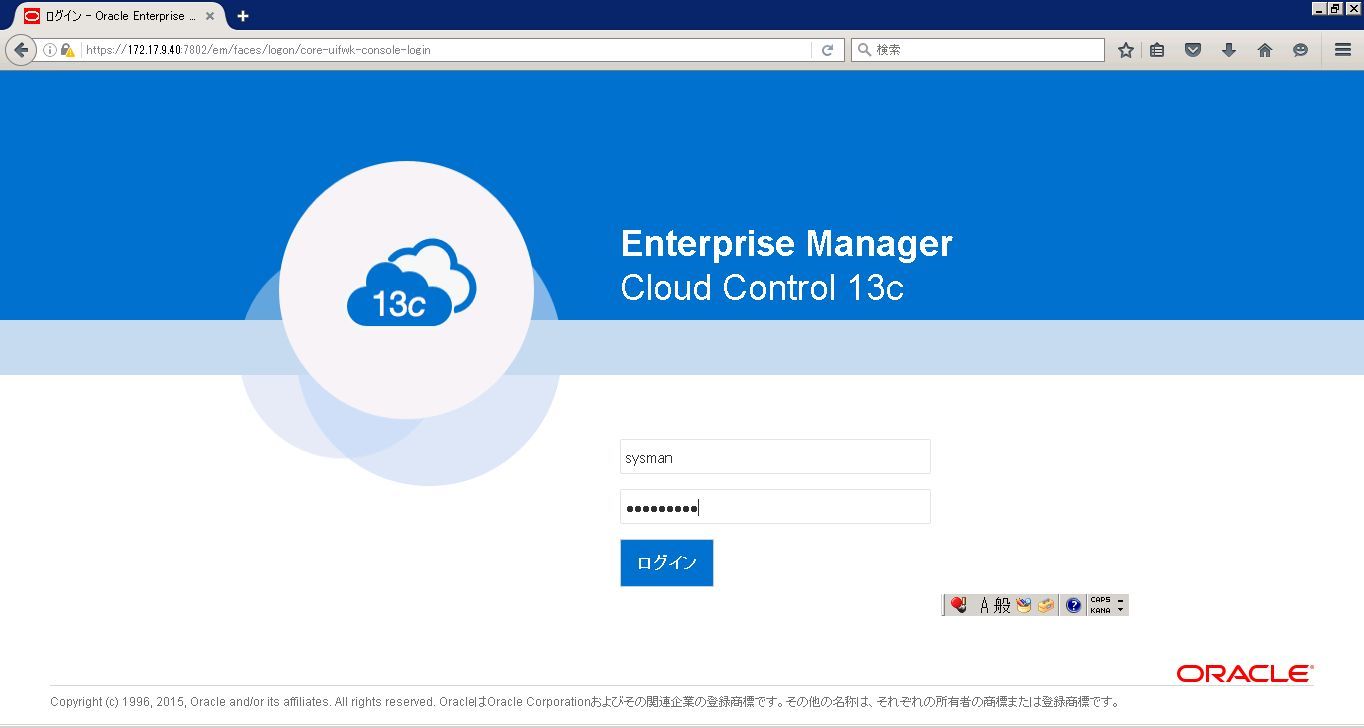
Task: Go back using the browser back arrow
Action: point(21,50)
